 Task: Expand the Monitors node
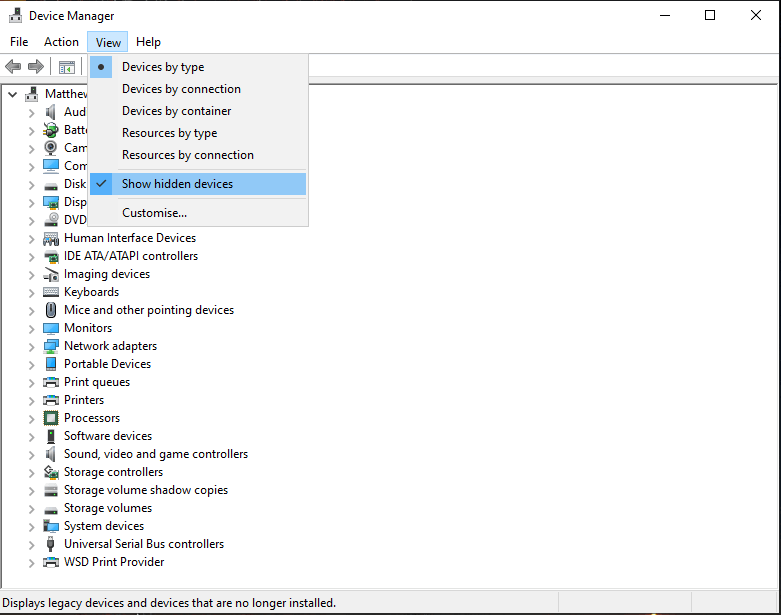click(x=31, y=329)
